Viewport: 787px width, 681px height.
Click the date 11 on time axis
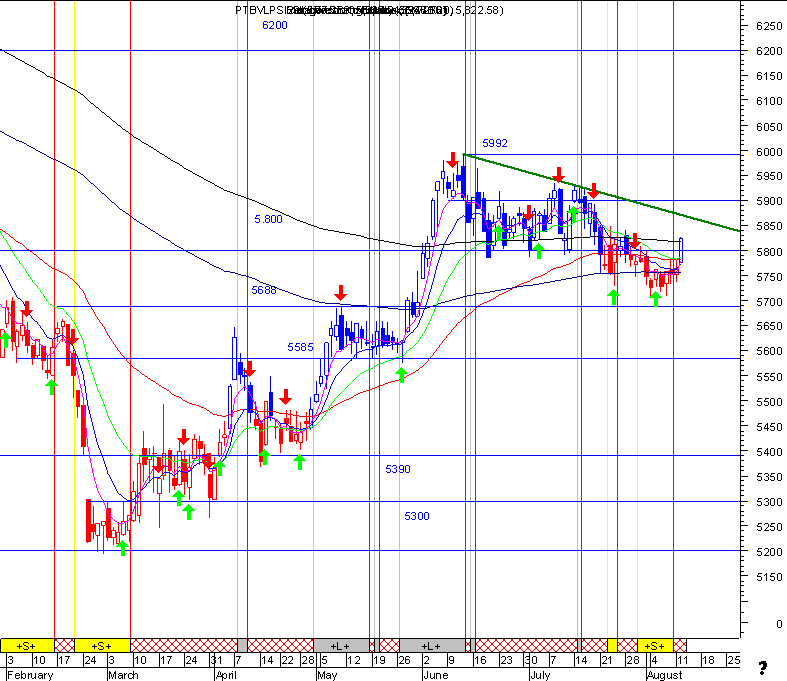(683, 660)
